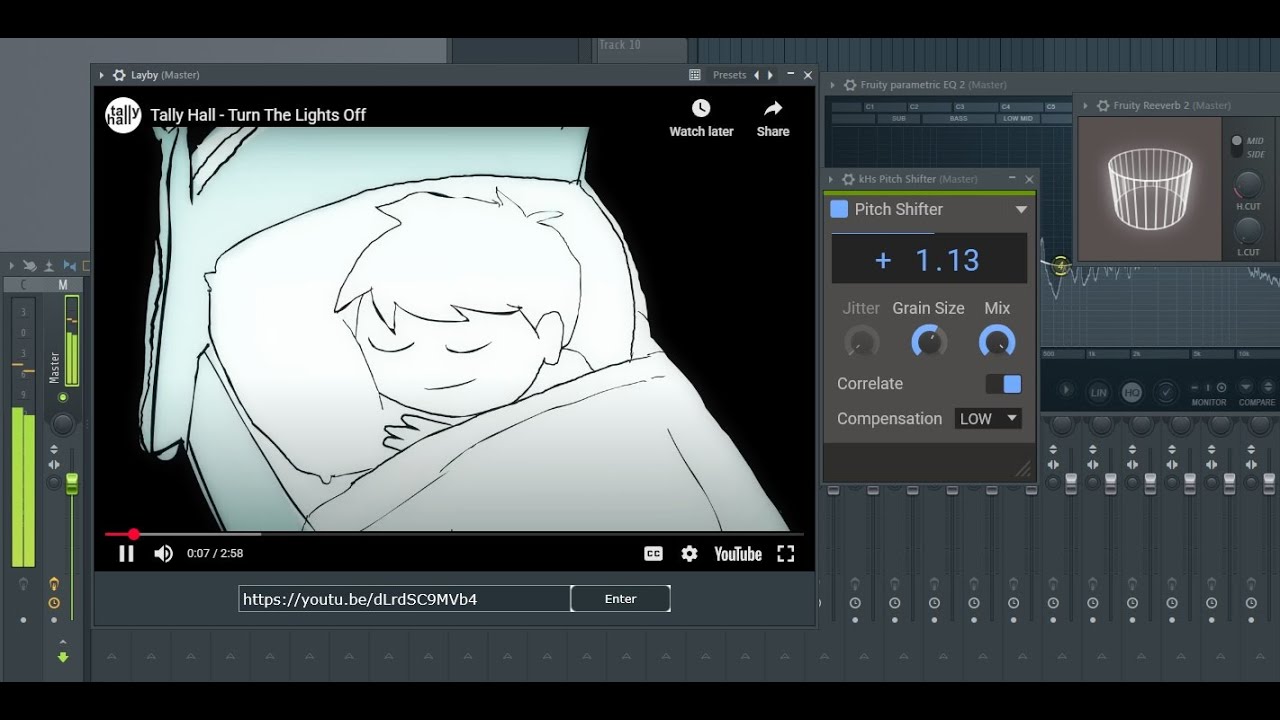Open the COMPARE down-arrow button in EQ
1280x720 pixels.
click(x=1246, y=387)
